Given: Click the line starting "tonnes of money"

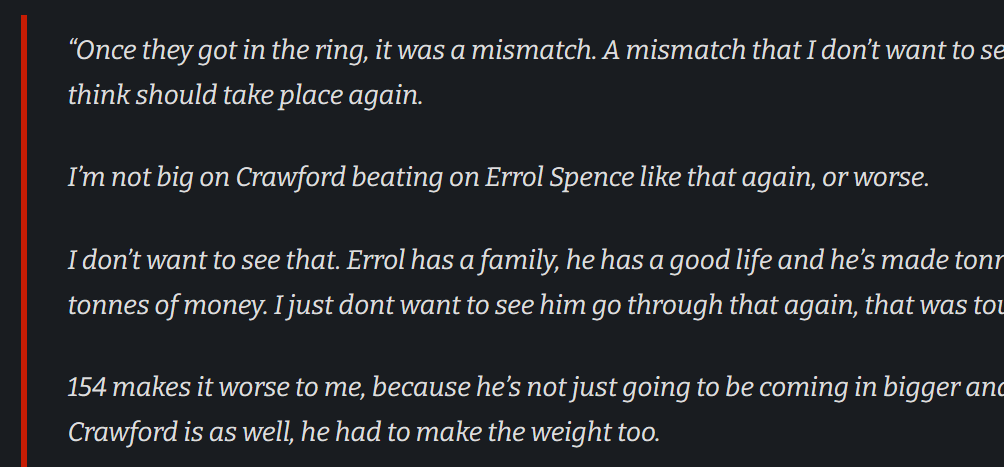Looking at the screenshot, I should (536, 306).
